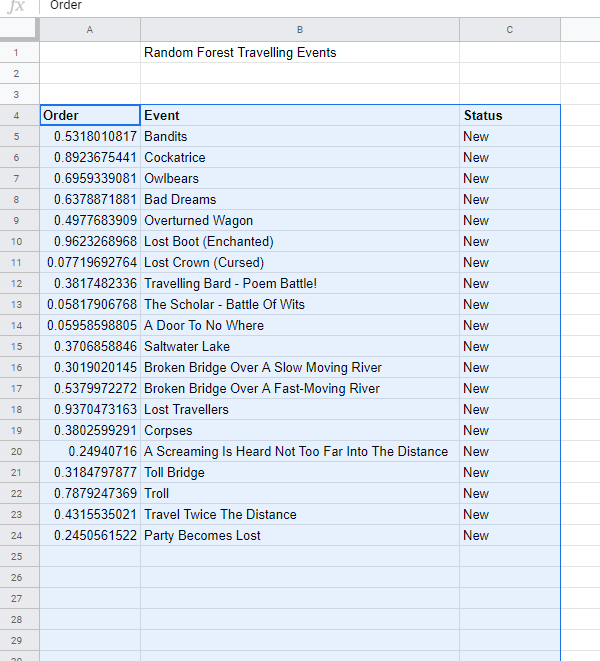Click order value 0.24940716
The image size is (600, 661).
tap(90, 451)
